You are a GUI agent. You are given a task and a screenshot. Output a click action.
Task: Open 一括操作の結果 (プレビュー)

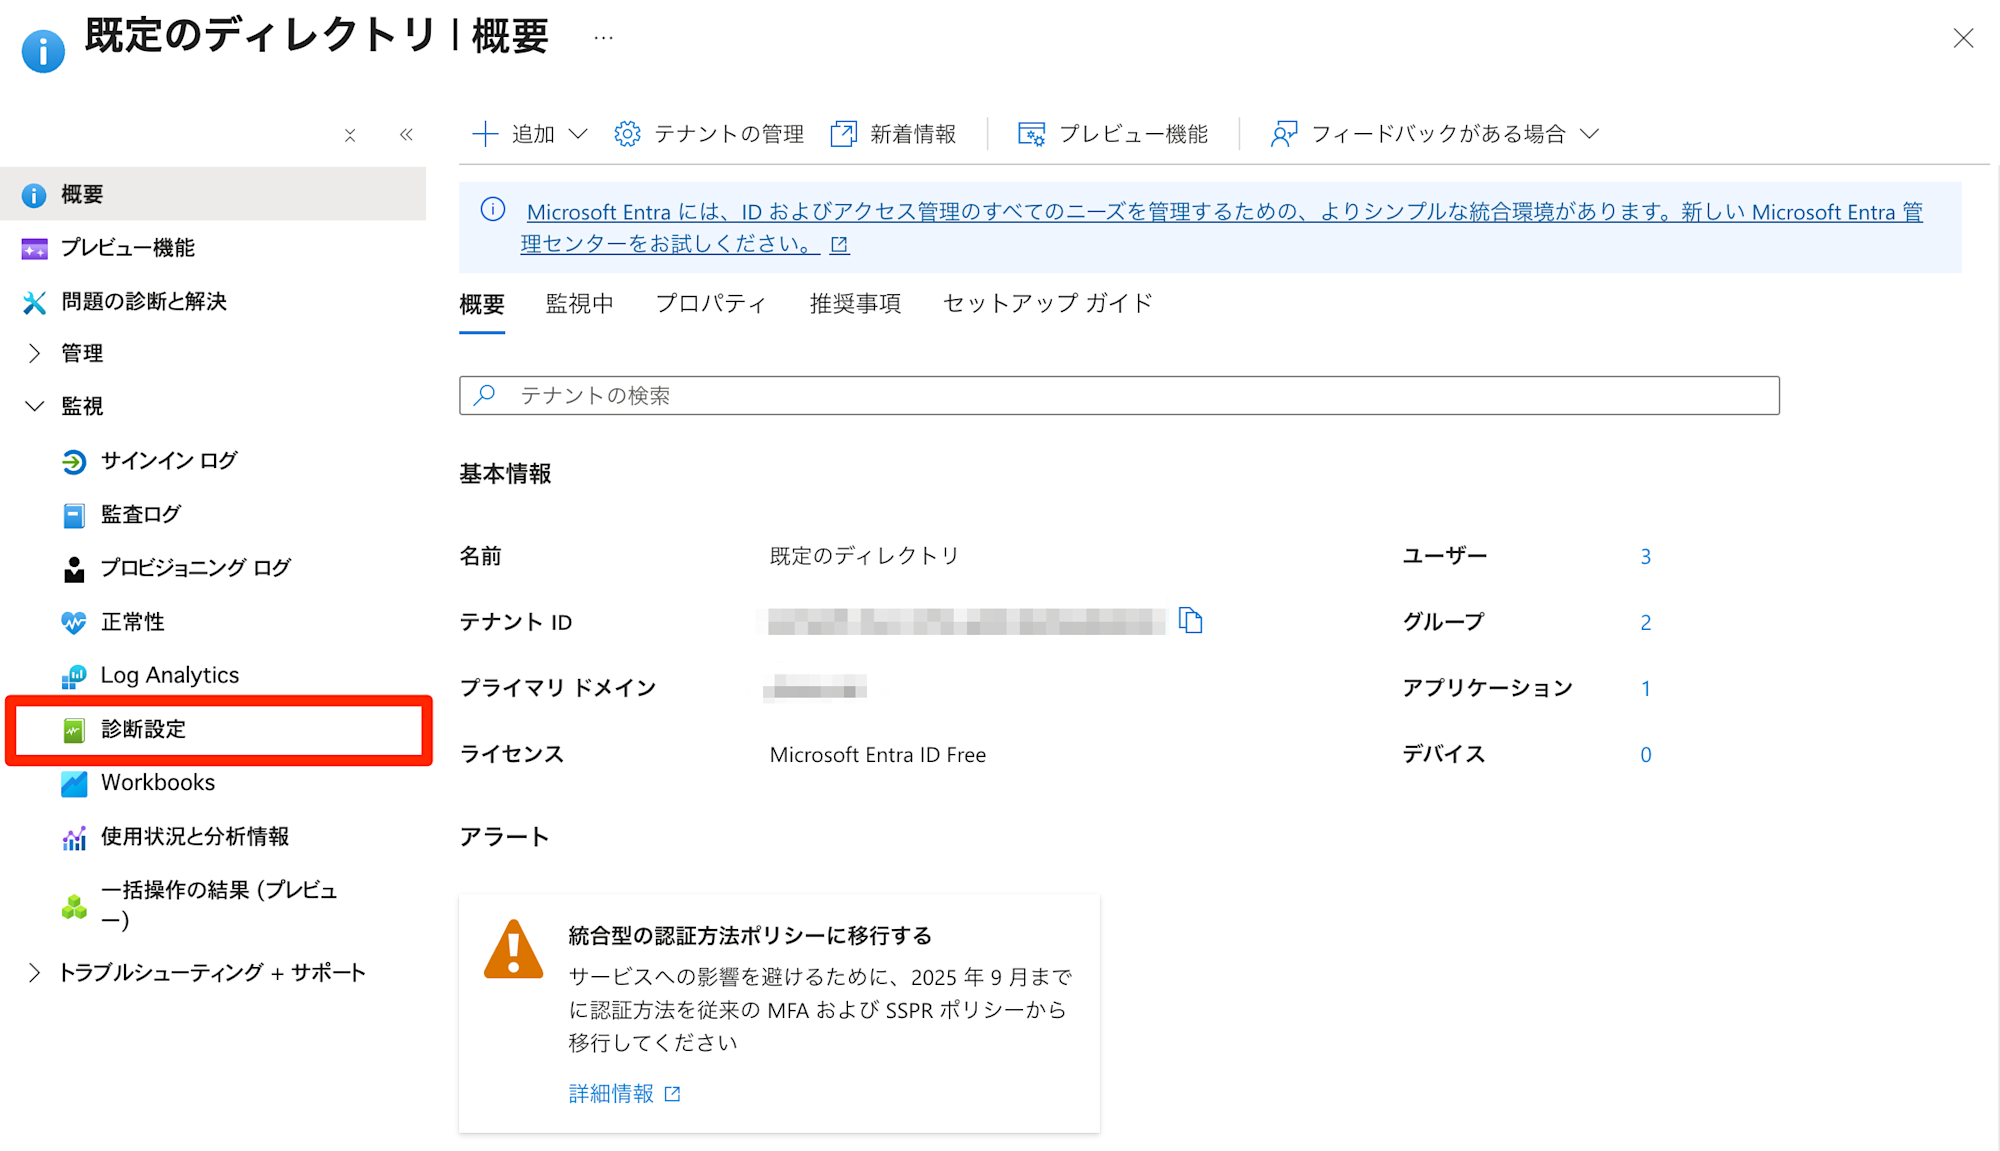pos(219,905)
